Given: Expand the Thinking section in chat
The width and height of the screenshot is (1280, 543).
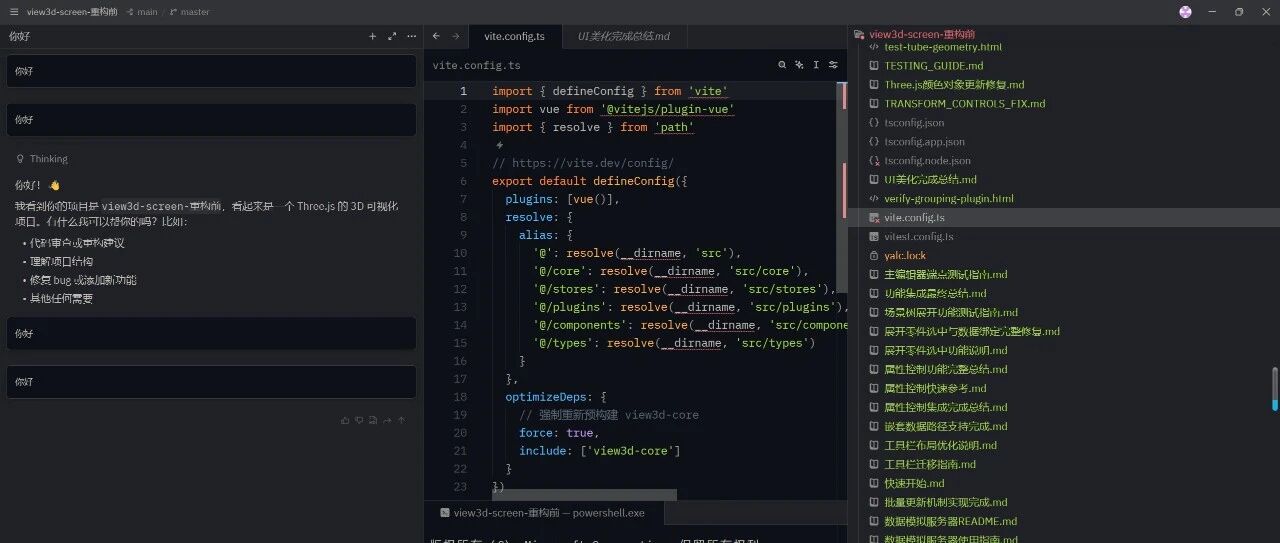Looking at the screenshot, I should pos(42,159).
